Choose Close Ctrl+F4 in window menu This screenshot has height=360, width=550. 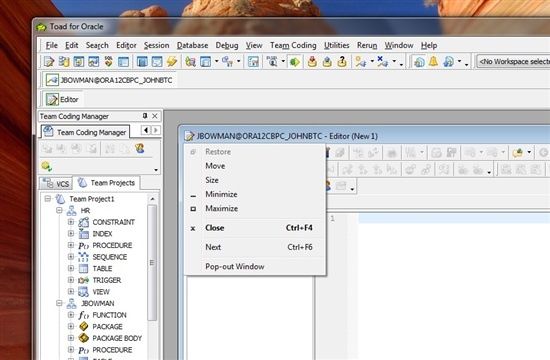[x=255, y=228]
